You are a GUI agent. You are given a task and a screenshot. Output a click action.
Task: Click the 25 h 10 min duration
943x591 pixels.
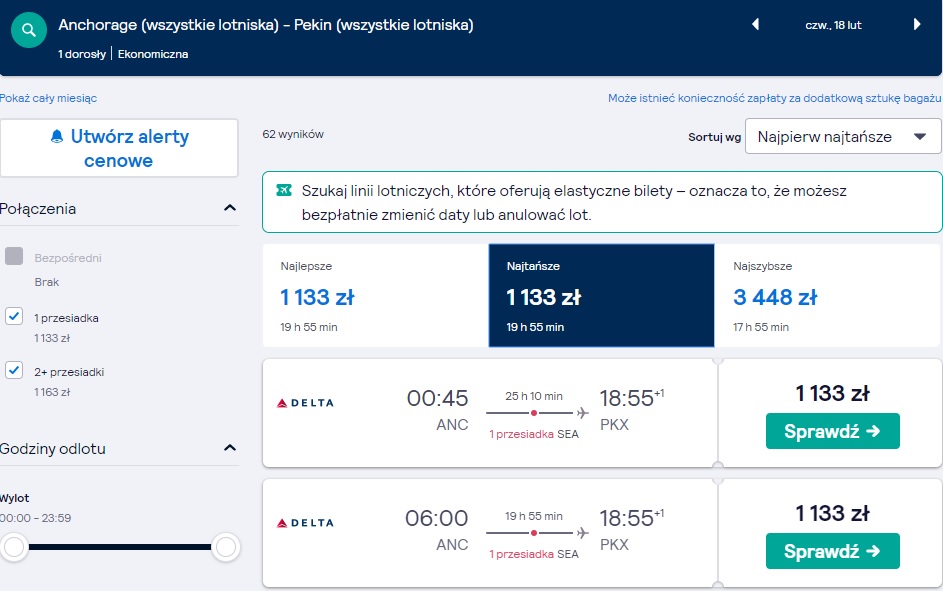(x=534, y=396)
